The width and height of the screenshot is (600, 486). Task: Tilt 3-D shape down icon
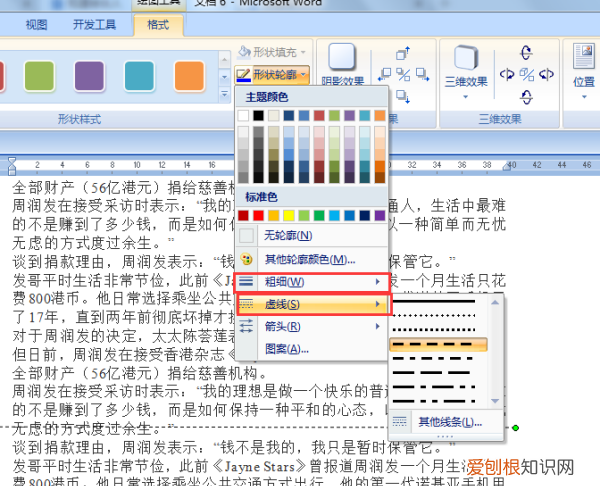tap(527, 97)
